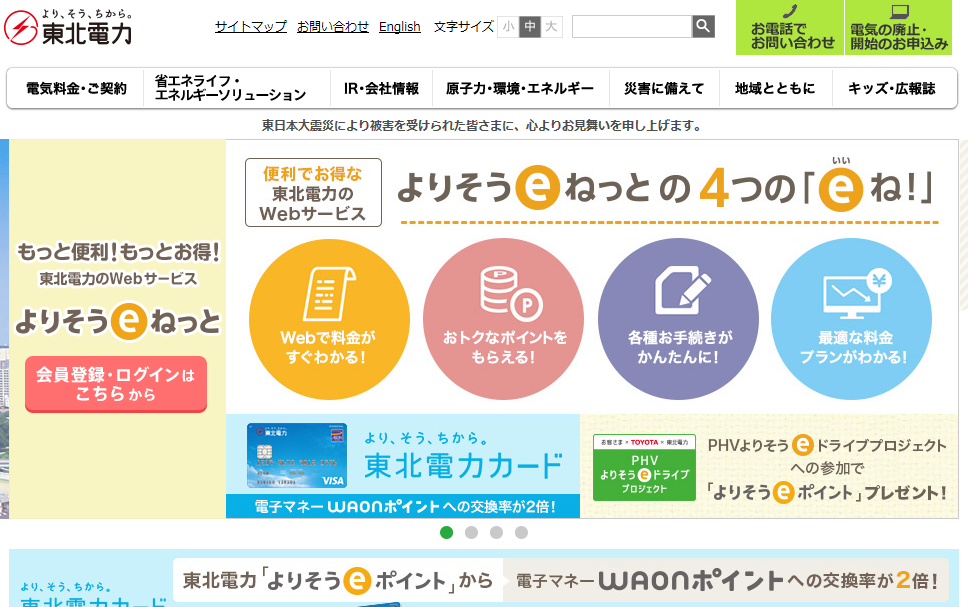
Task: Set text size to 中
Action: pos(530,27)
